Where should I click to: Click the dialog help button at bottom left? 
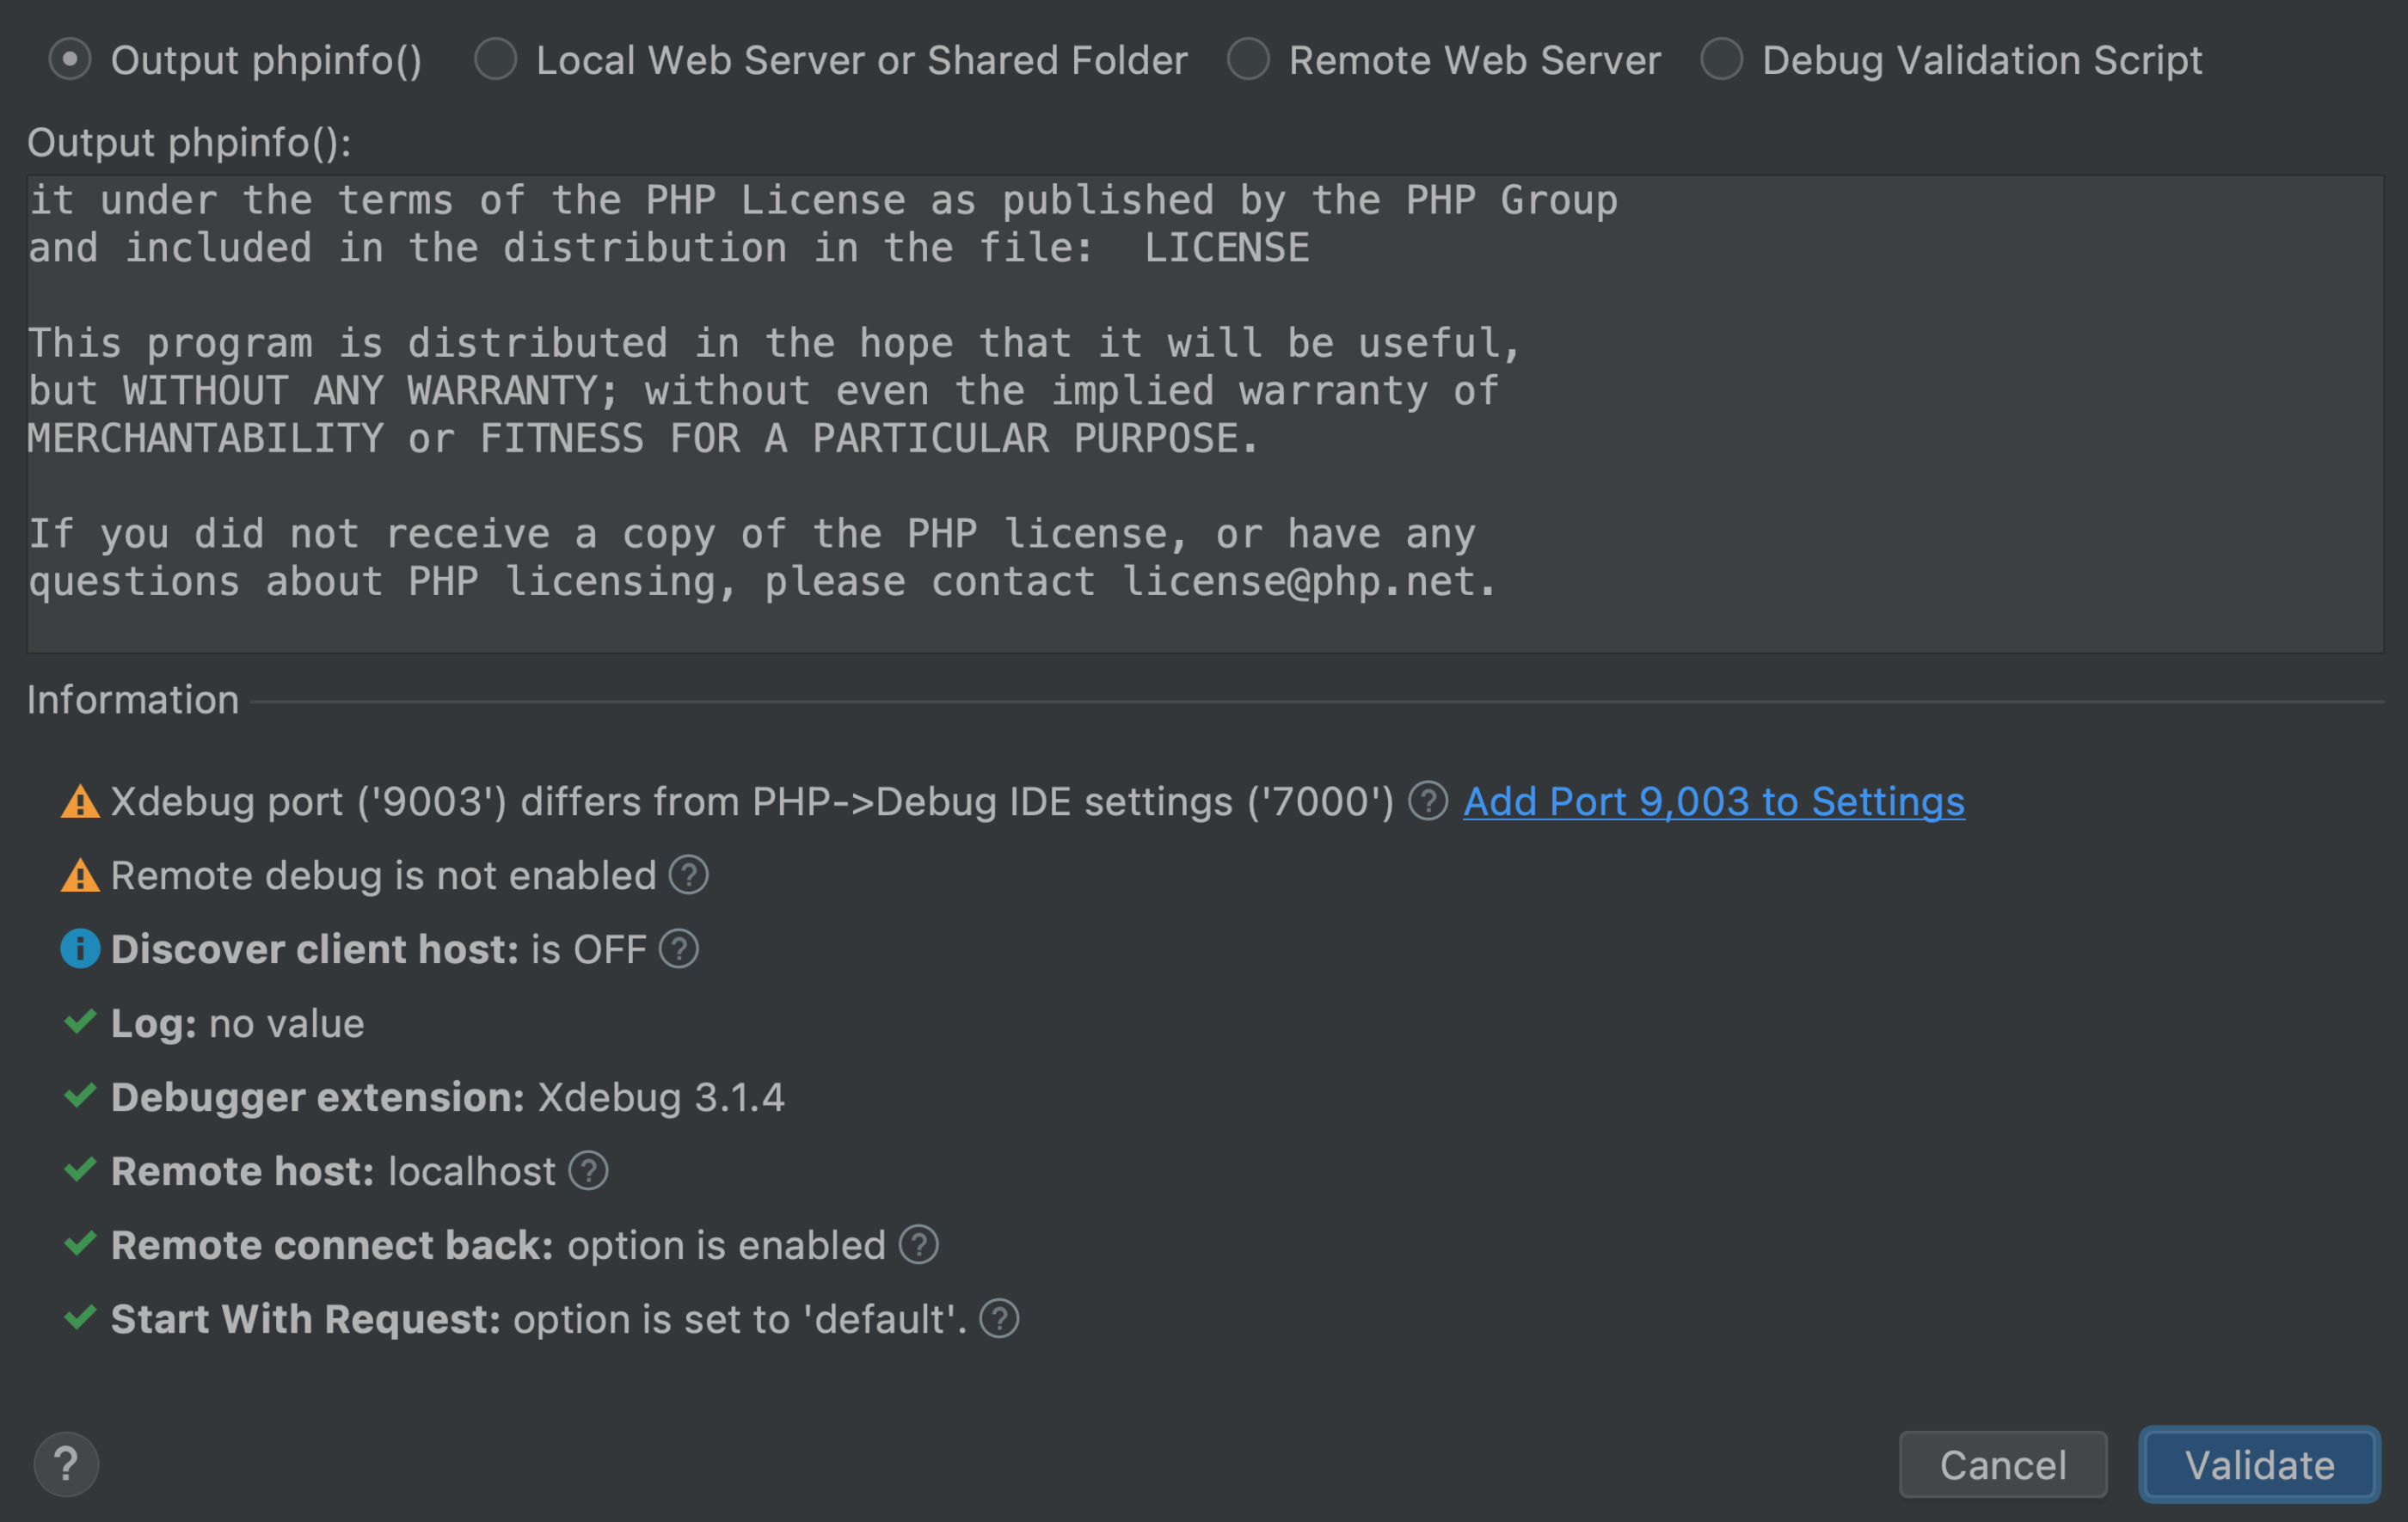tap(66, 1465)
